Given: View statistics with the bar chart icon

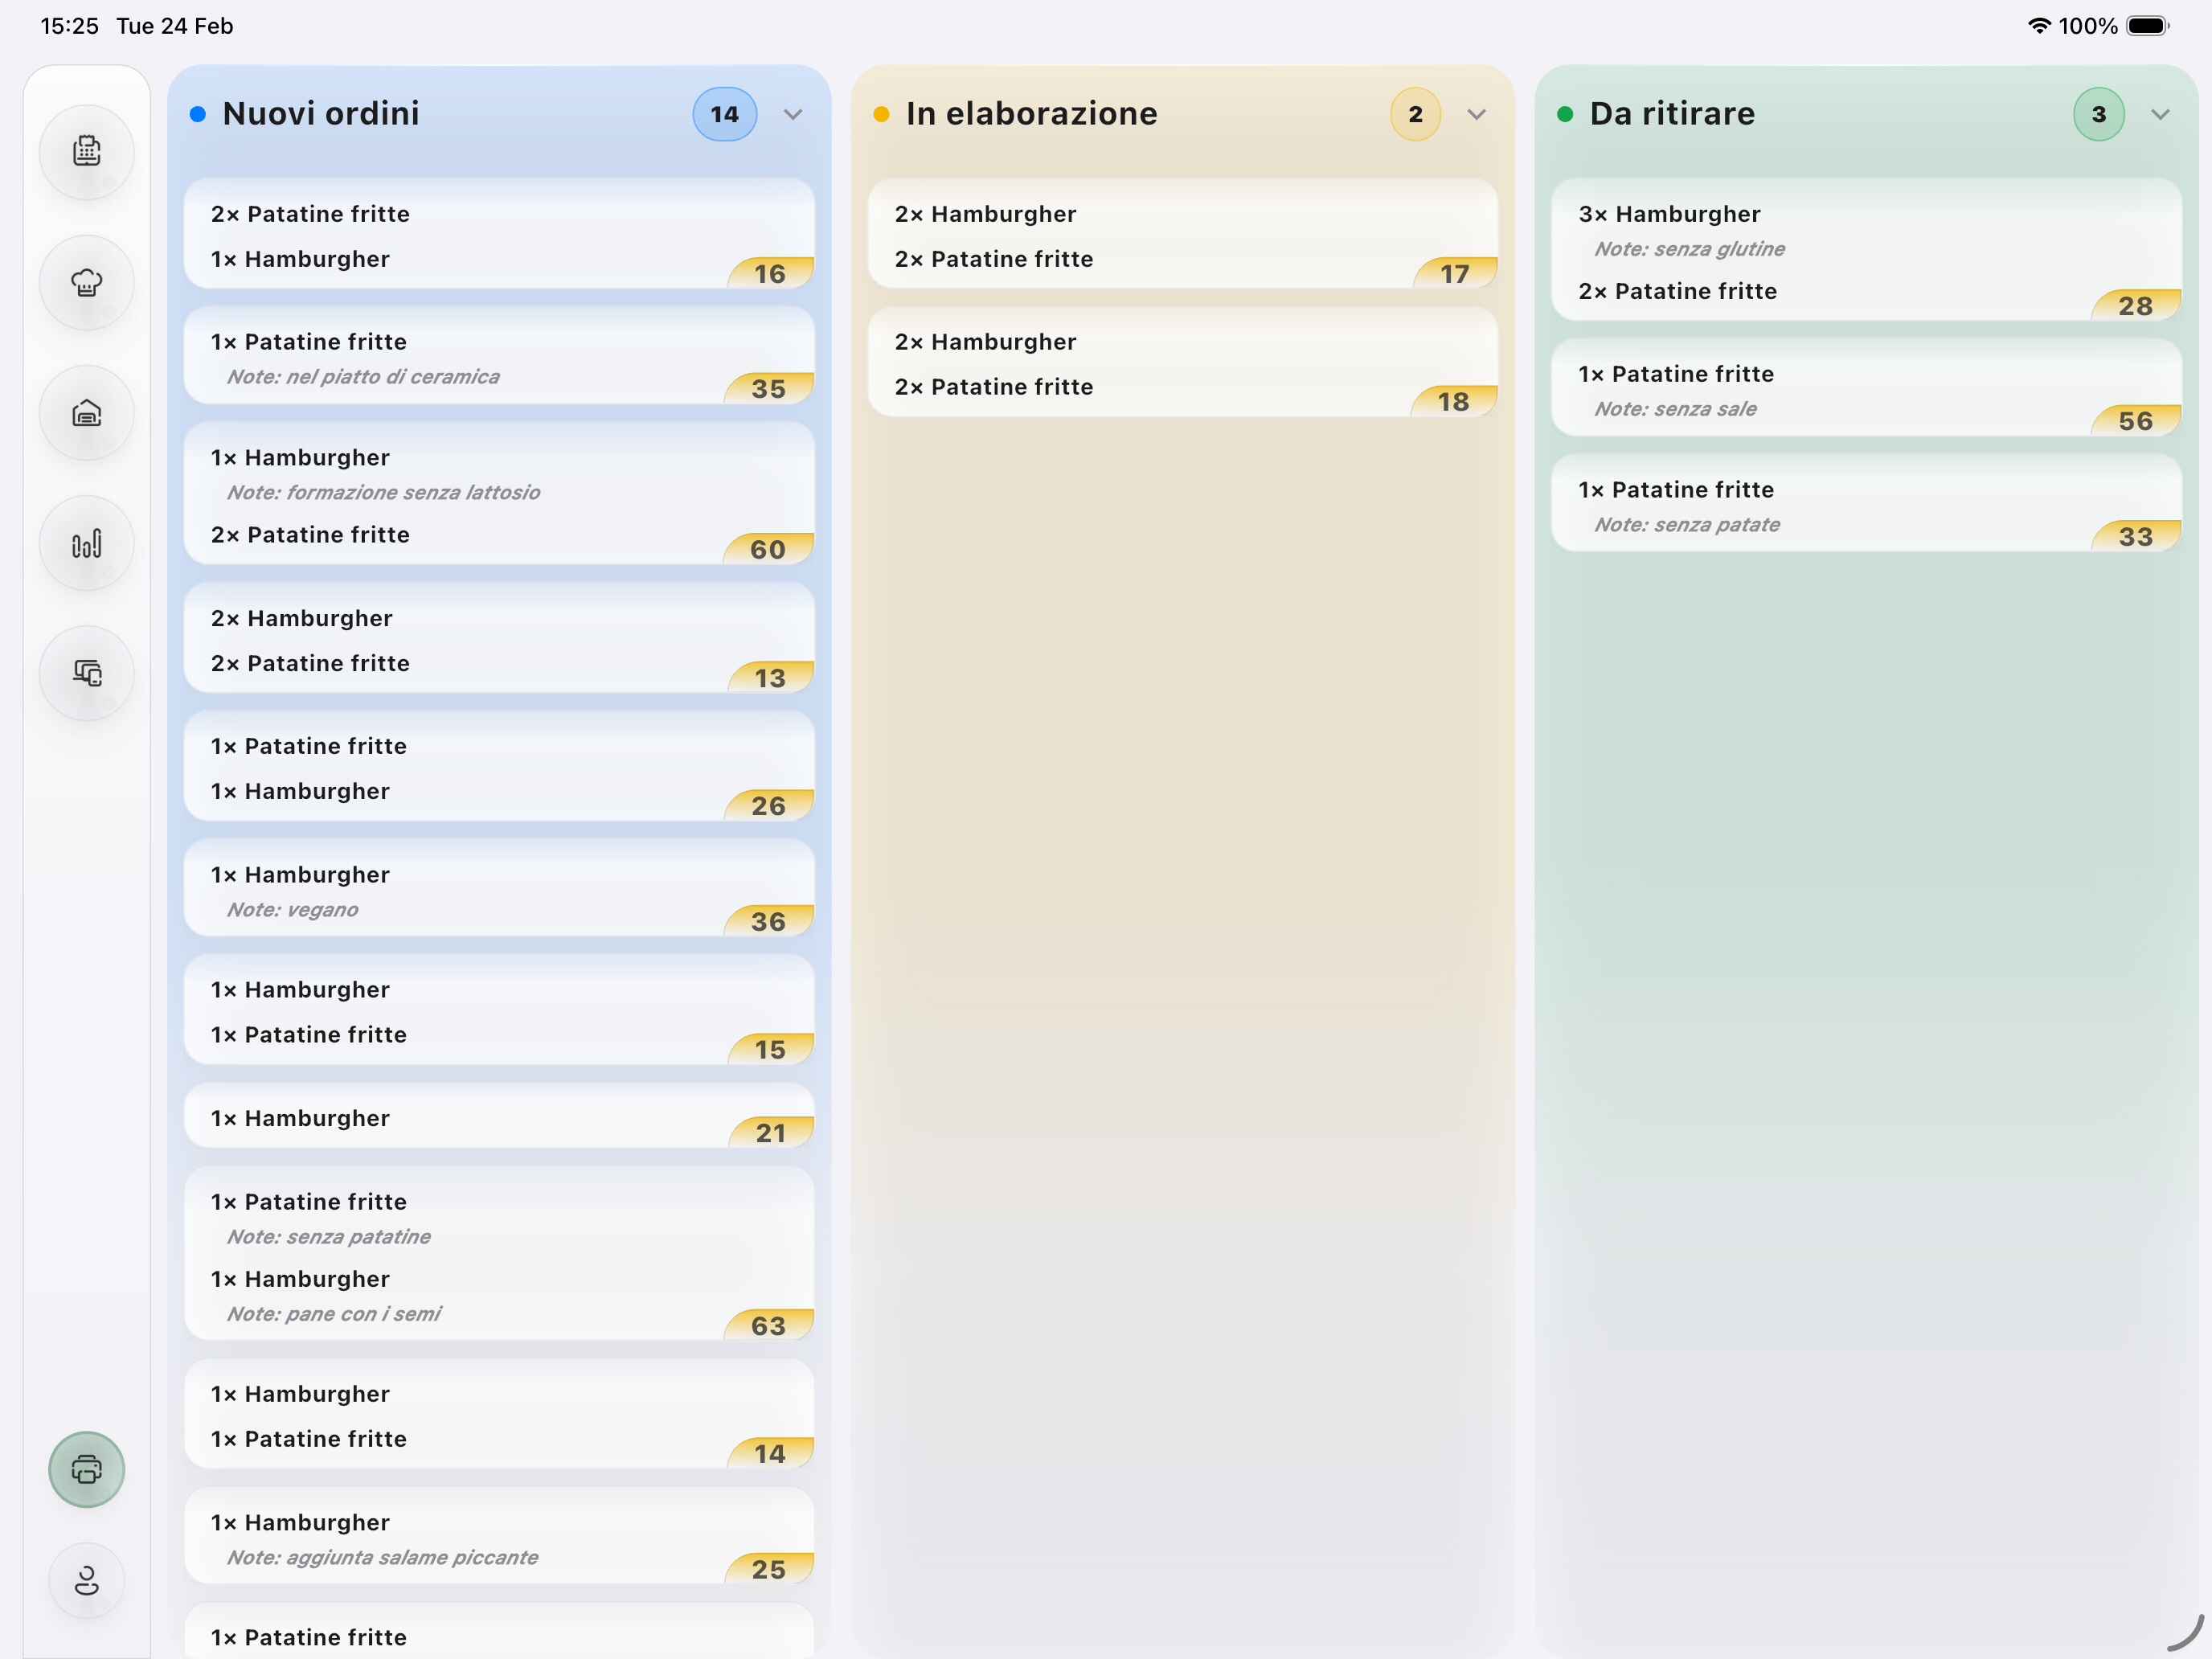Looking at the screenshot, I should point(87,542).
